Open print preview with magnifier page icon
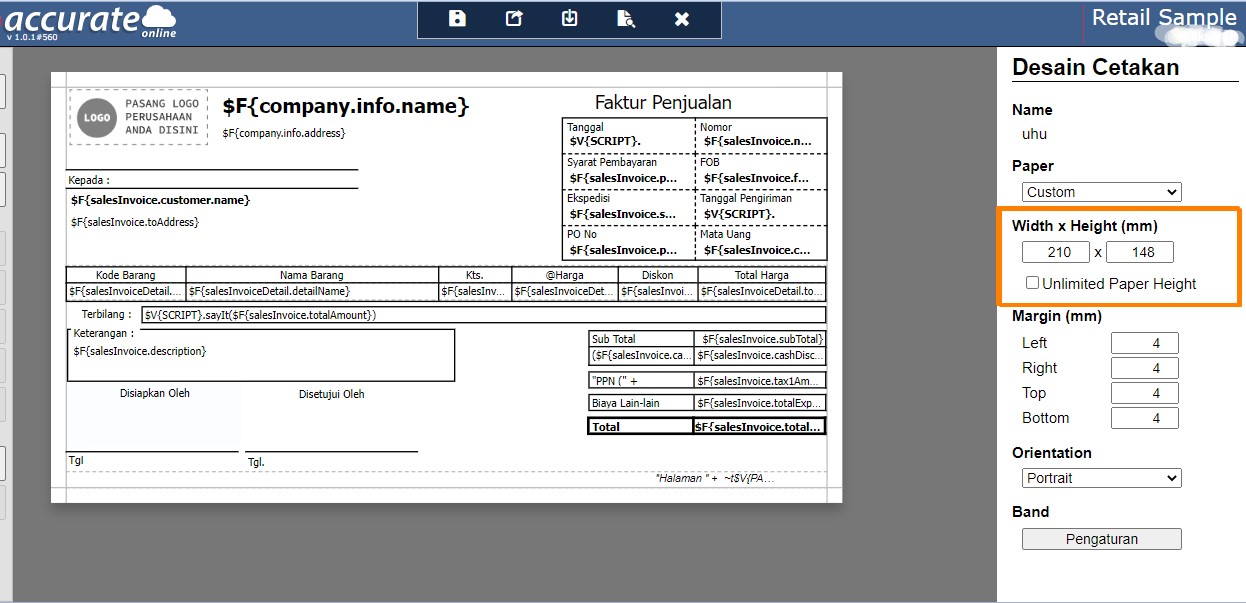Screen dimensions: 1246x603 pyautogui.click(x=626, y=19)
